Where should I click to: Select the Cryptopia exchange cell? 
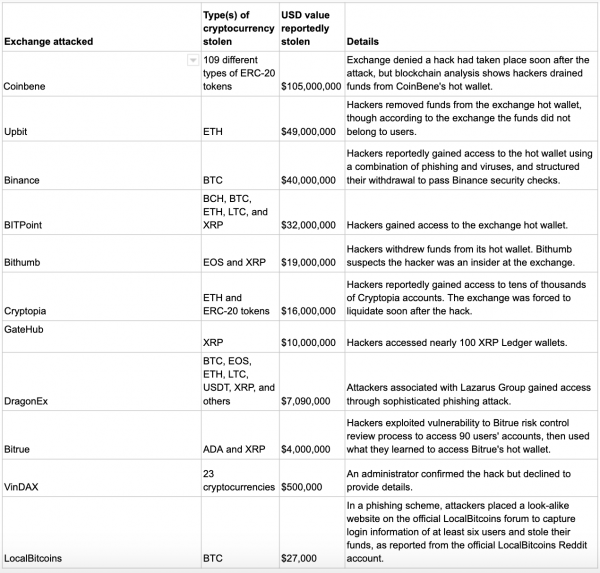(102, 297)
